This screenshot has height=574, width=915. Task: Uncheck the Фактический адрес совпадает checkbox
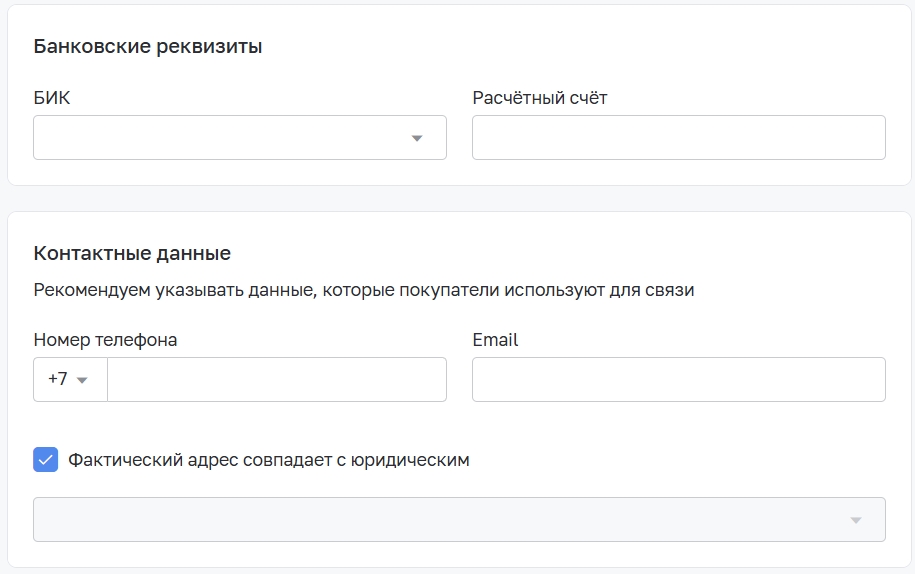coord(46,460)
